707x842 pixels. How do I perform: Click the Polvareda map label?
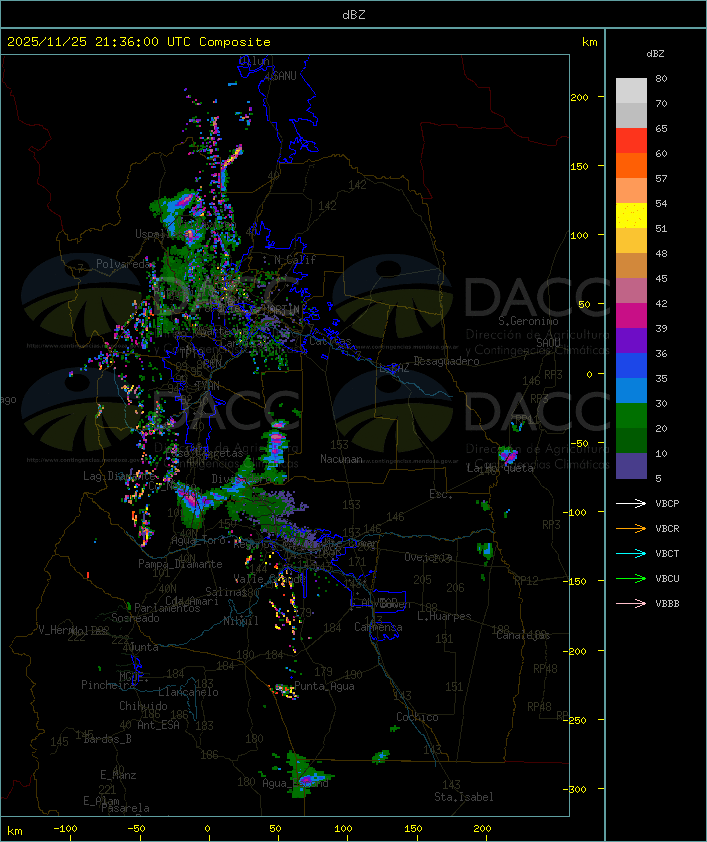click(123, 264)
